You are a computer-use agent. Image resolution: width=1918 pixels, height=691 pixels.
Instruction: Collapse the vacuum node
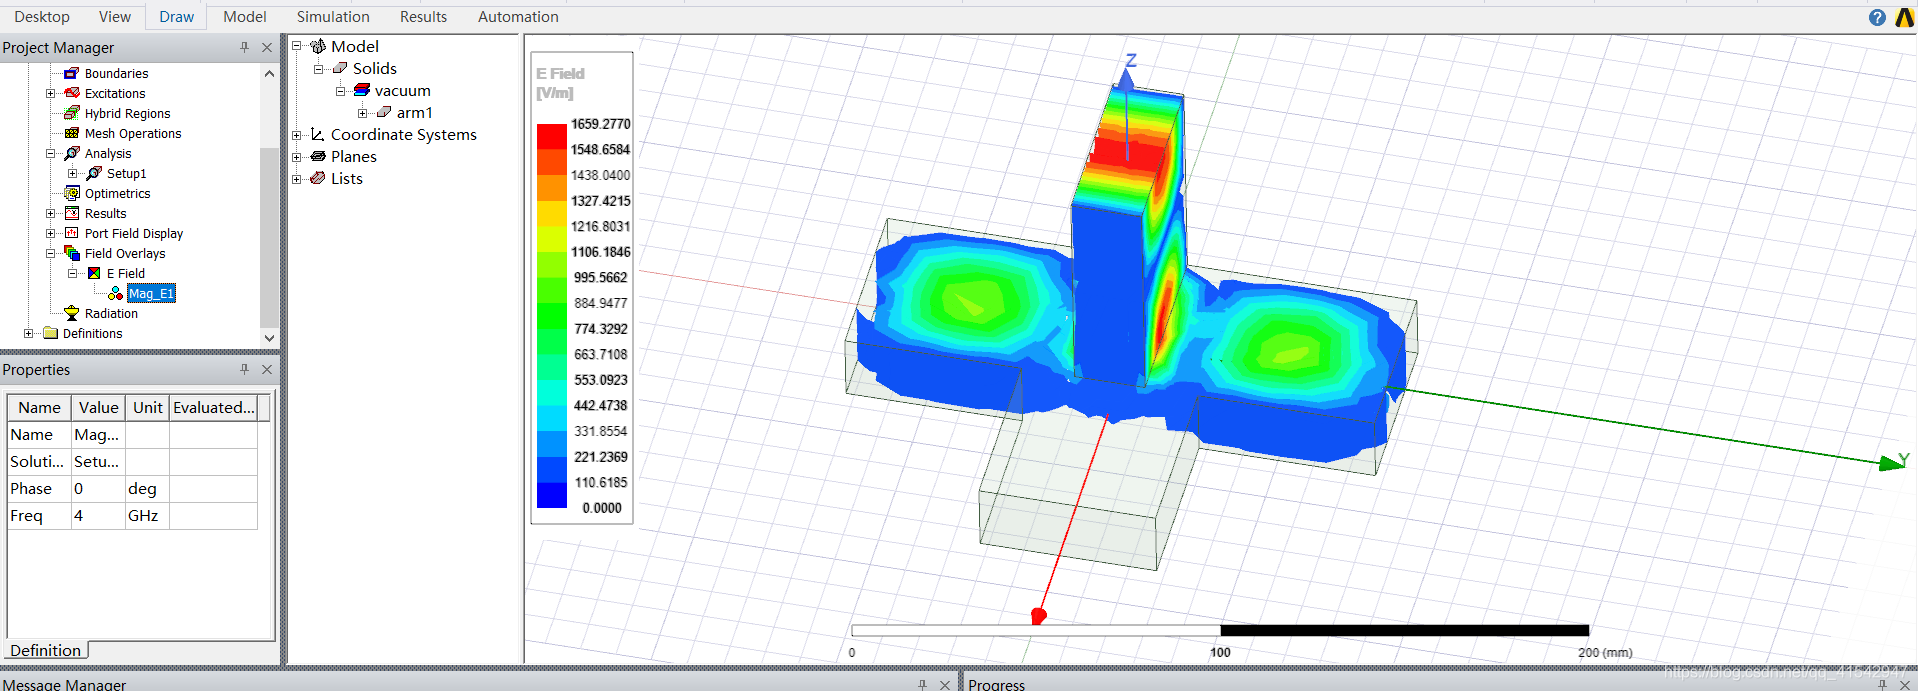point(340,90)
